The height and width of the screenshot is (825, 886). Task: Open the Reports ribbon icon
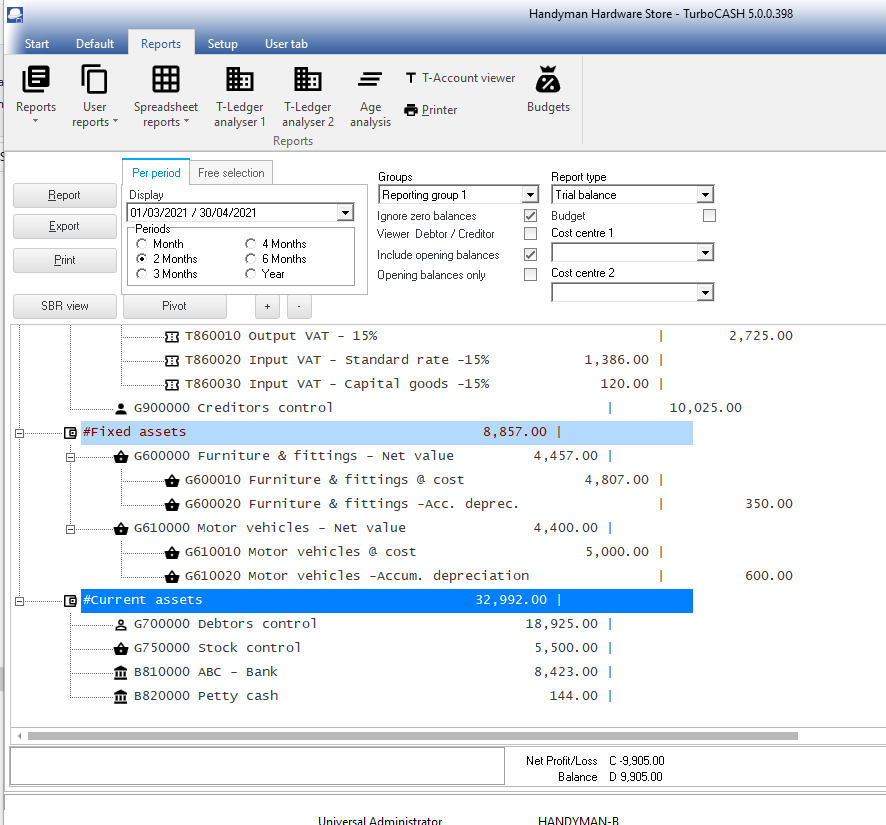click(x=36, y=80)
